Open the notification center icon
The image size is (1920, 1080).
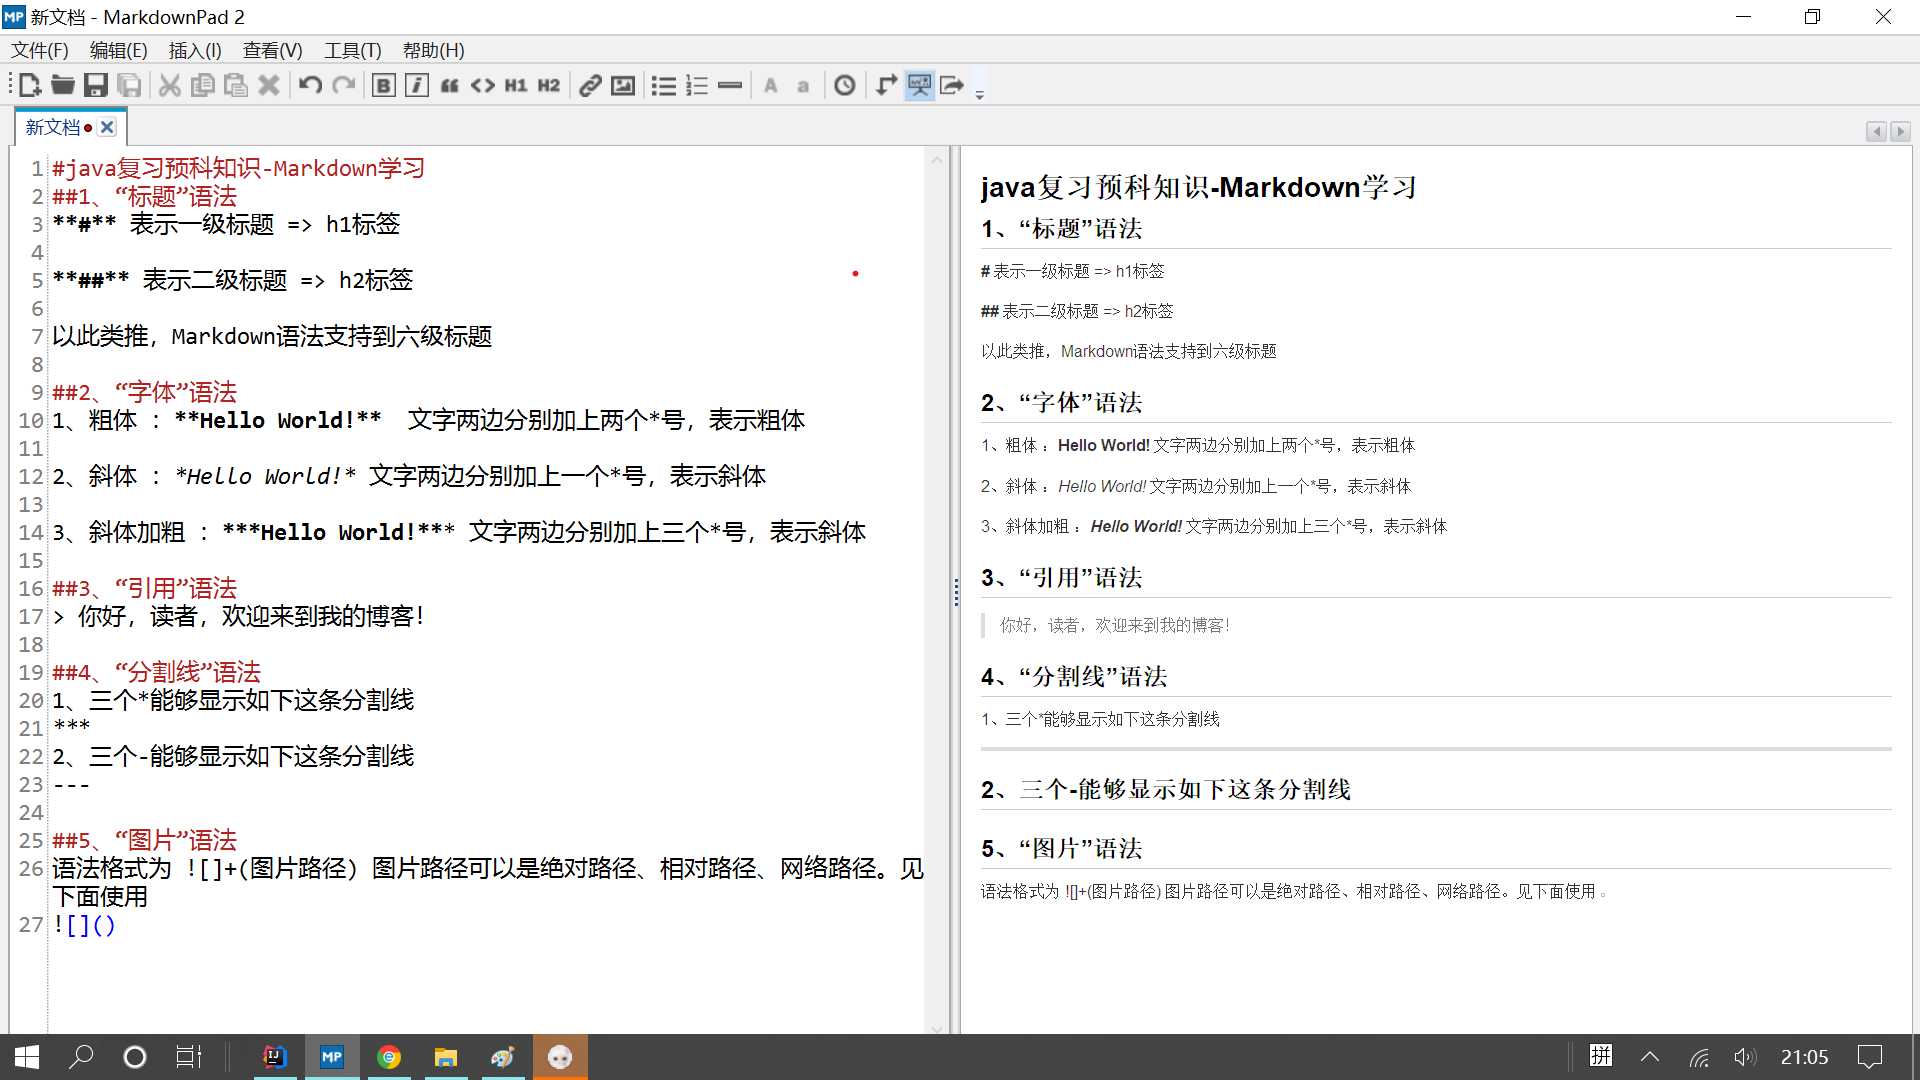[1869, 1057]
